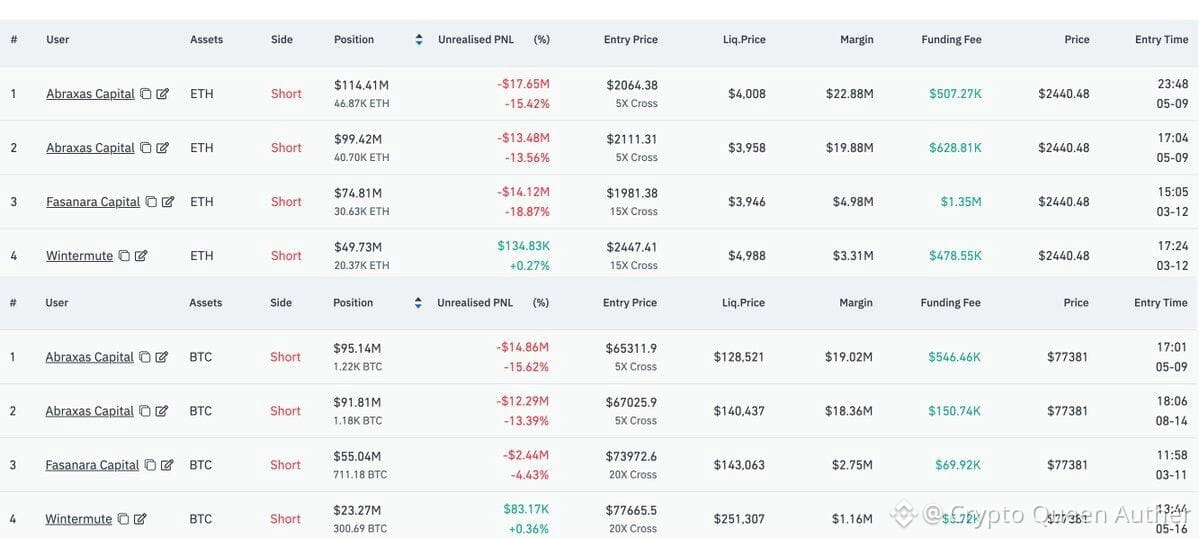Copy address icon for ETH row 1 Abraxas Capital
1199x539 pixels.
coord(146,94)
